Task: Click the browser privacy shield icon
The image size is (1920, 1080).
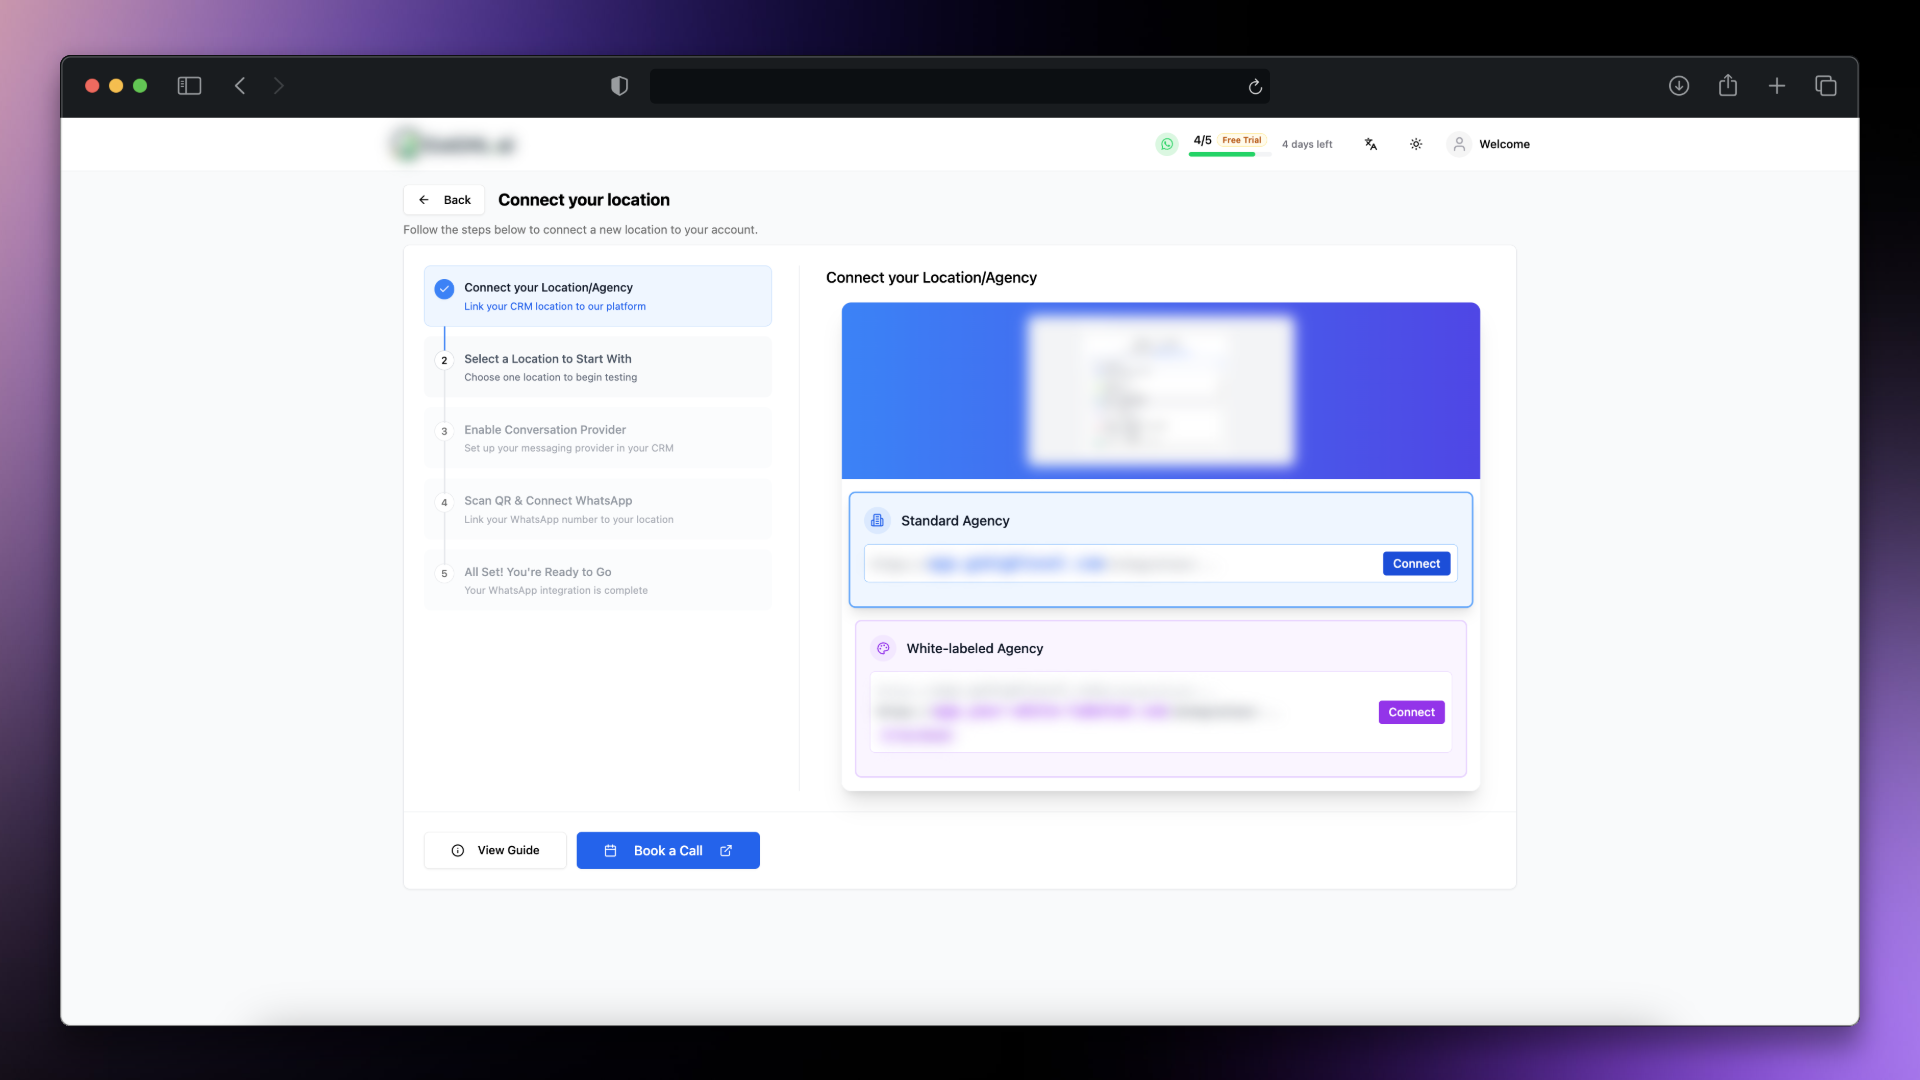Action: tap(619, 86)
